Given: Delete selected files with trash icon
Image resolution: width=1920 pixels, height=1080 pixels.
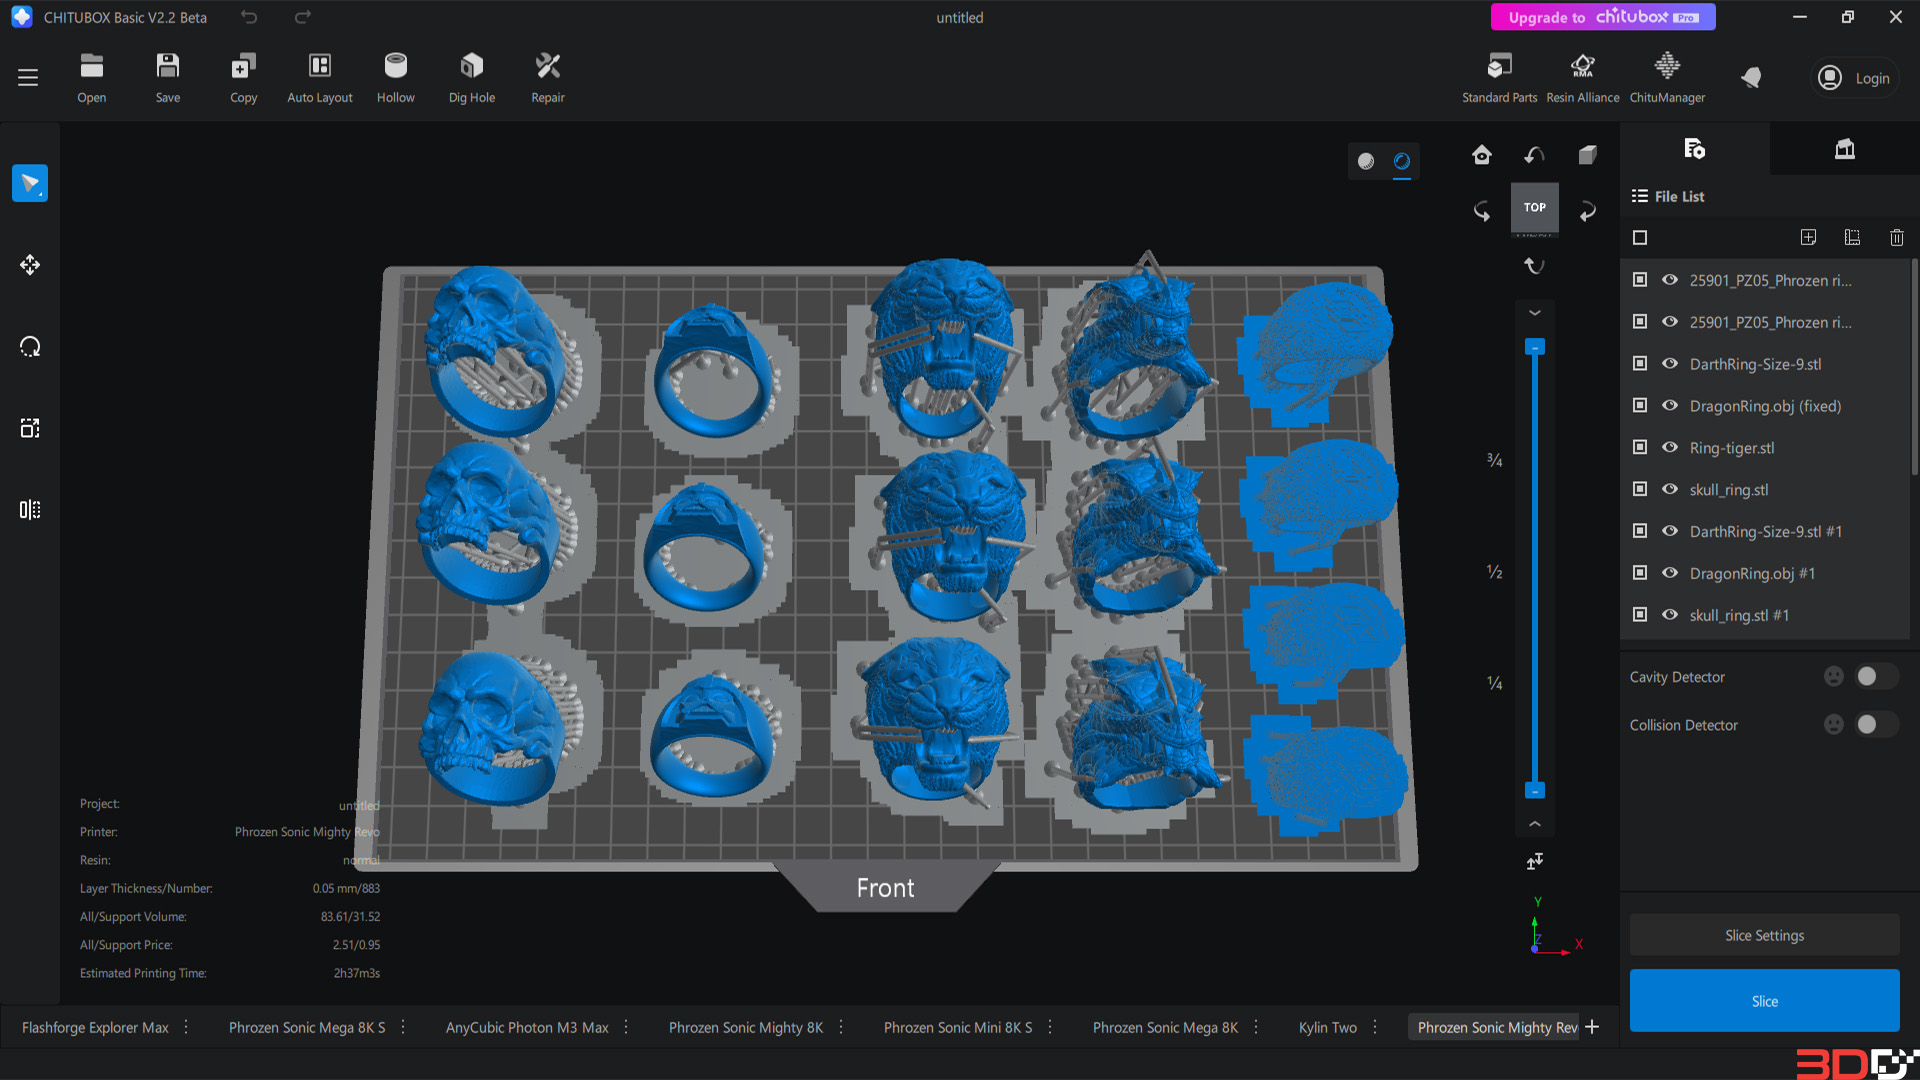Looking at the screenshot, I should click(1897, 238).
